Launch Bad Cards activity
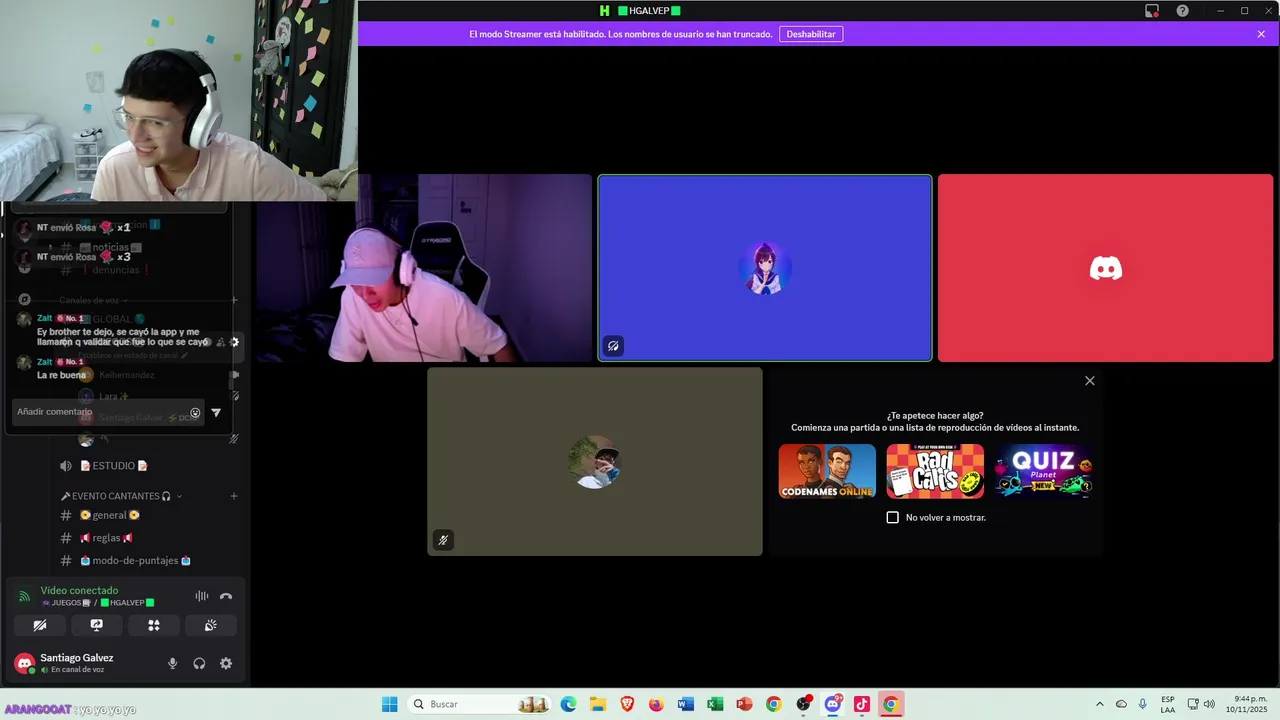Image resolution: width=1280 pixels, height=720 pixels. click(935, 471)
